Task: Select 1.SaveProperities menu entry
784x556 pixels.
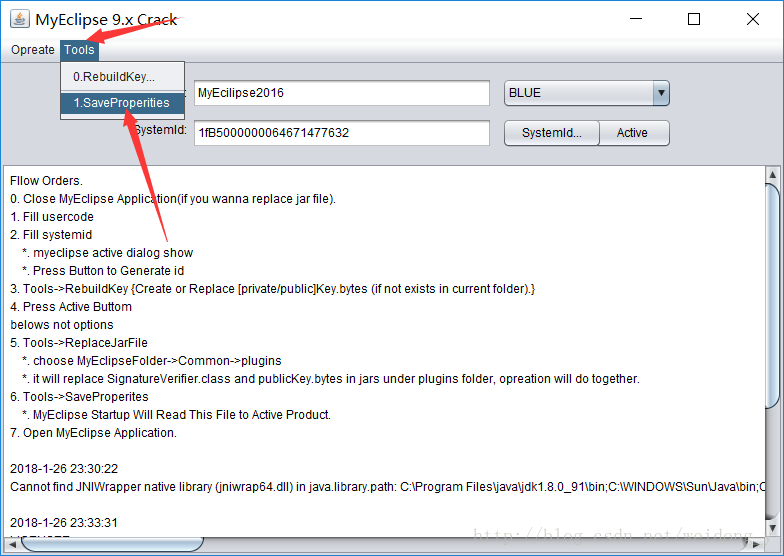Action: coord(122,103)
